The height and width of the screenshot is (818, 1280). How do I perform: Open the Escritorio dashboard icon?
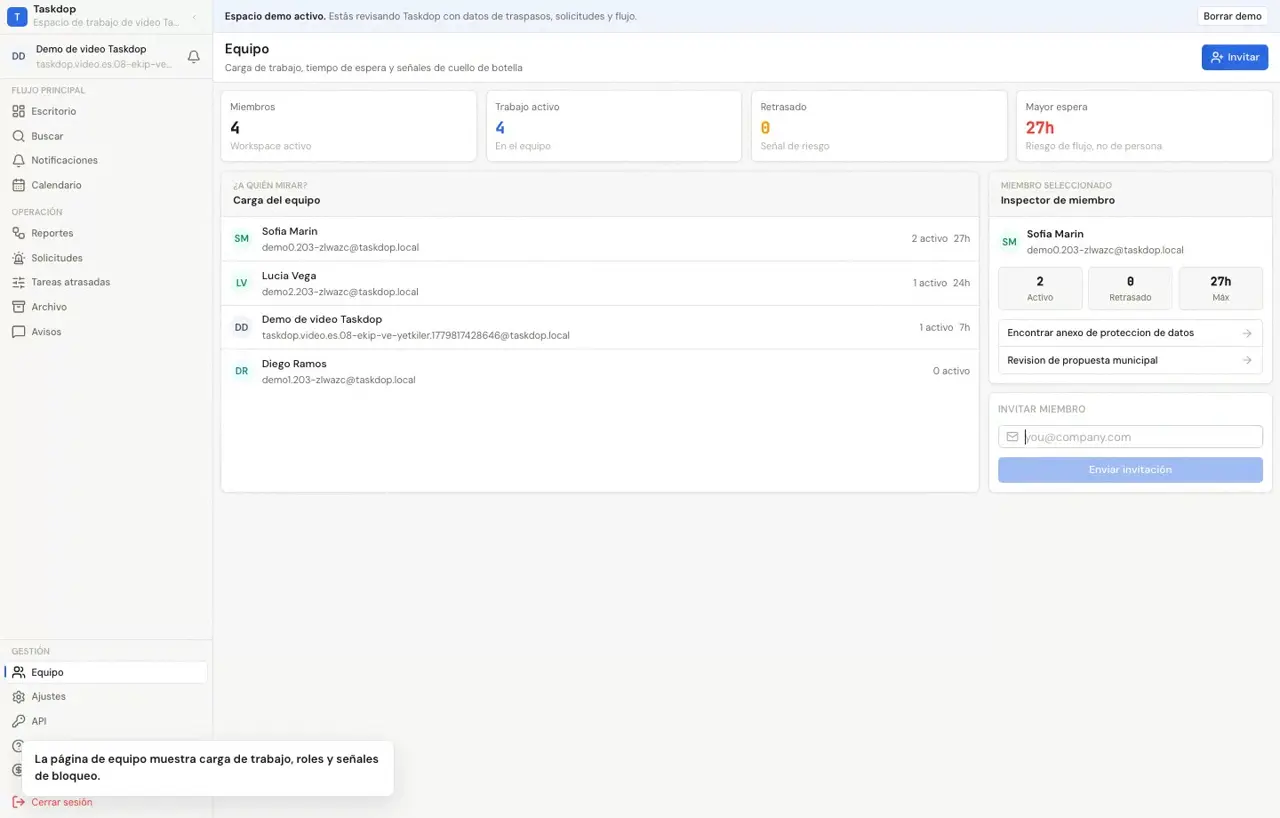(x=18, y=111)
